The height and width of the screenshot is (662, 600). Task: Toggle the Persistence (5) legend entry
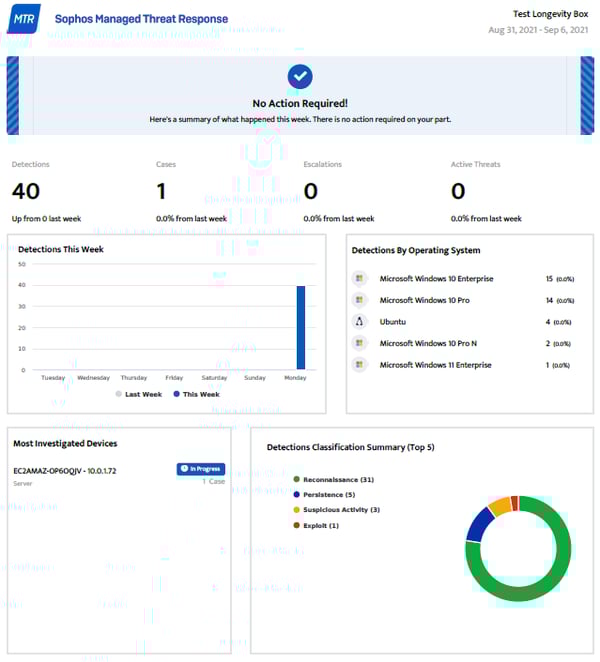point(324,494)
